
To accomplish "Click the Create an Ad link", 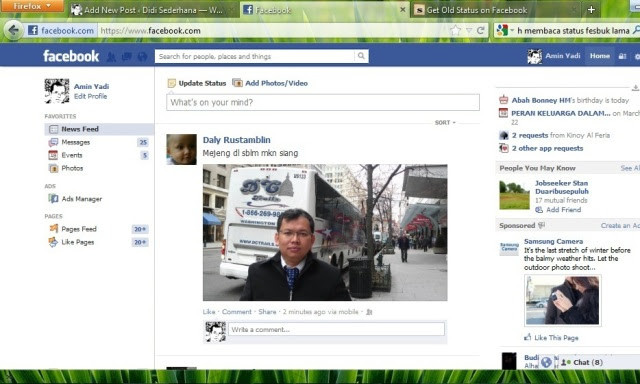I will coord(620,226).
